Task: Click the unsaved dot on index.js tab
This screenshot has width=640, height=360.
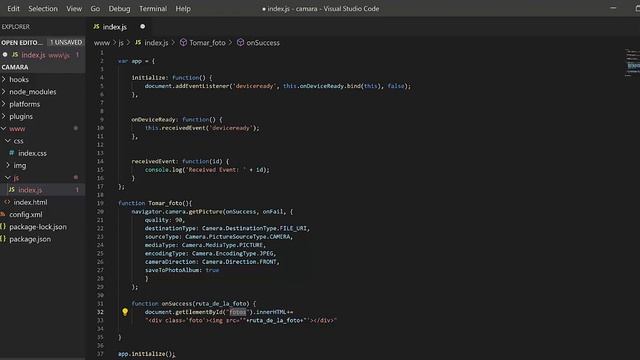Action: [x=142, y=27]
